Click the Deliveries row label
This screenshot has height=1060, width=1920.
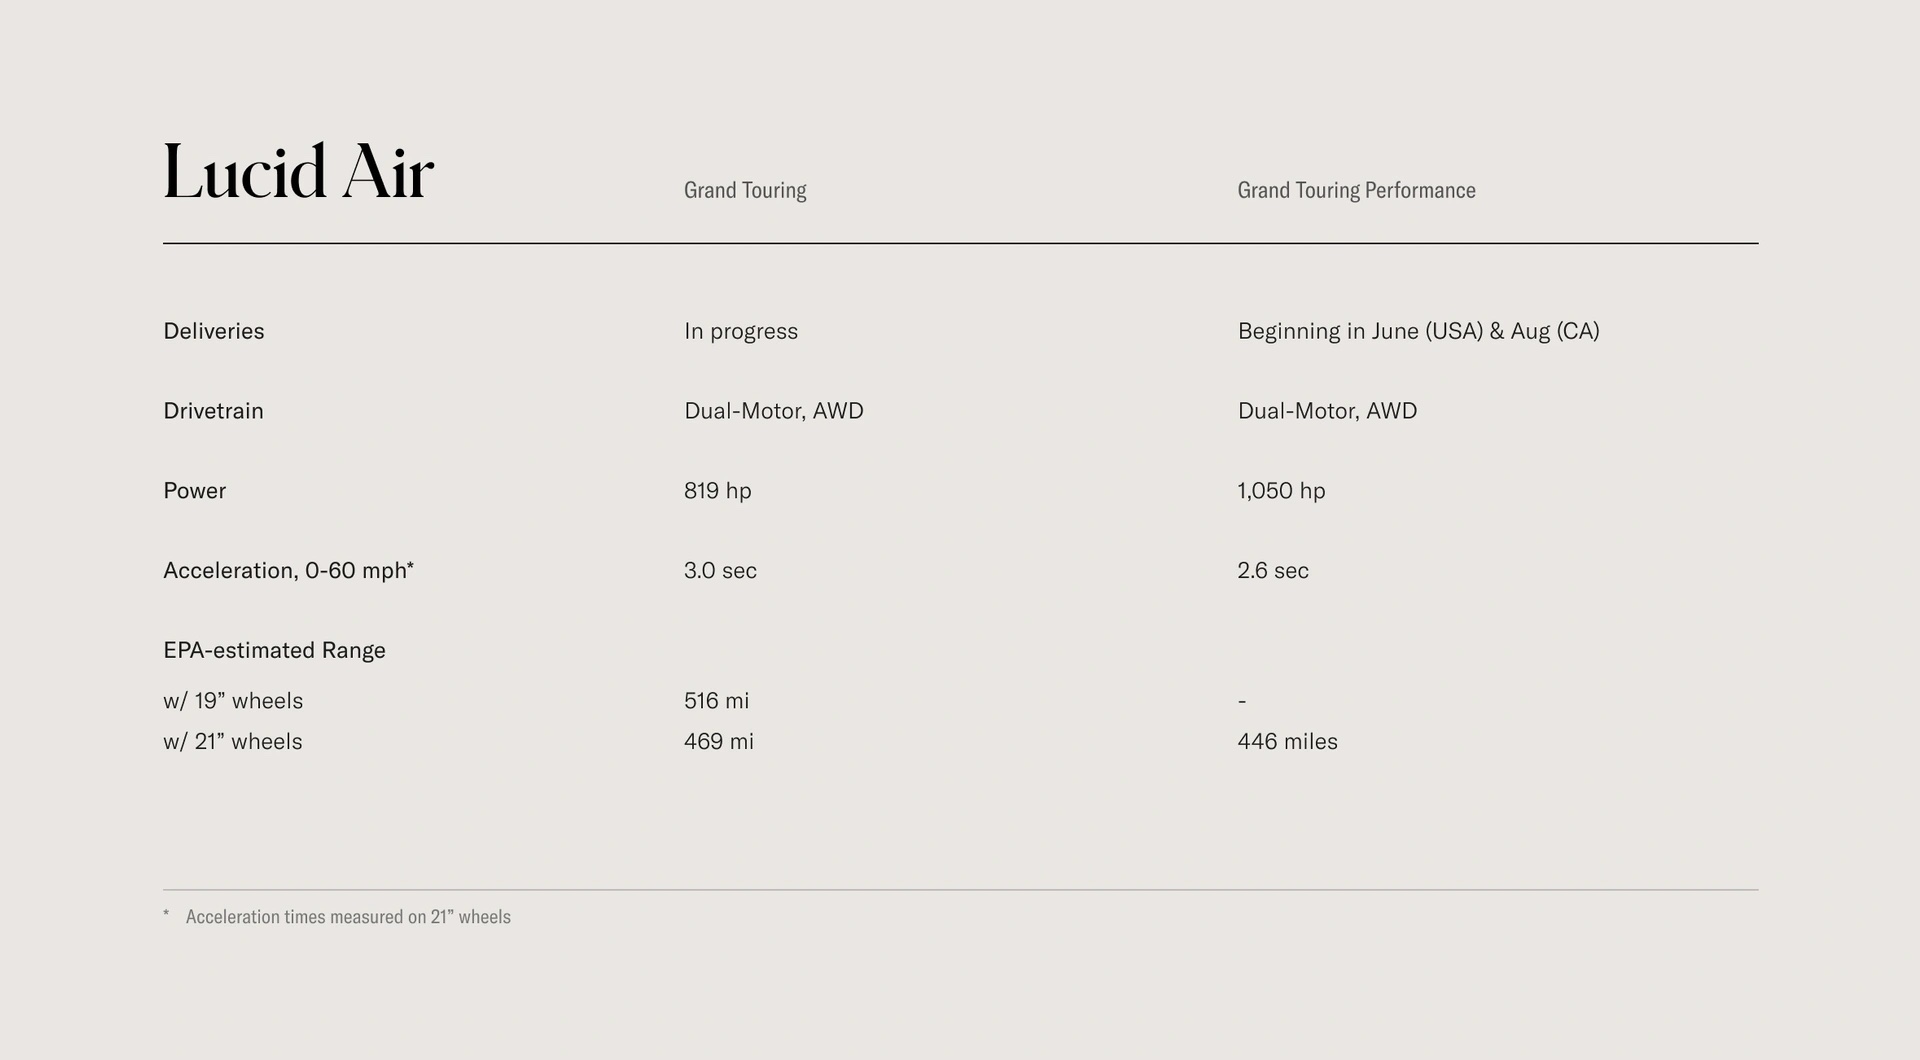pos(214,331)
